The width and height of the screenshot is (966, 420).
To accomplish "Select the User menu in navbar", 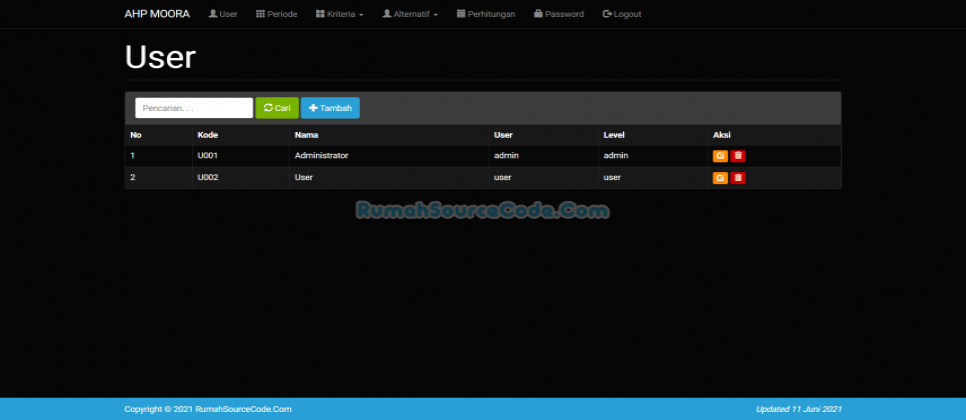I will click(222, 14).
